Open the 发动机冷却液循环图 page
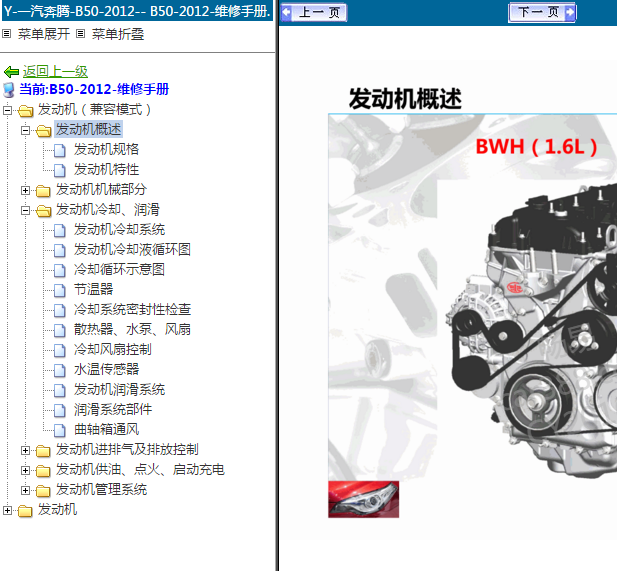617x571 pixels. tap(132, 249)
